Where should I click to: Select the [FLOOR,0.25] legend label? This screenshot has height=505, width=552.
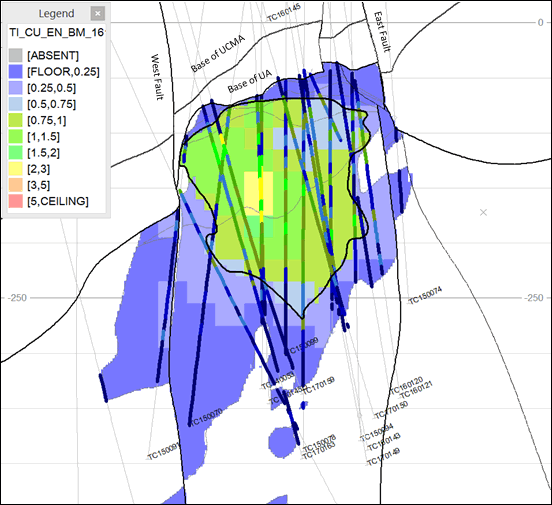click(x=63, y=72)
